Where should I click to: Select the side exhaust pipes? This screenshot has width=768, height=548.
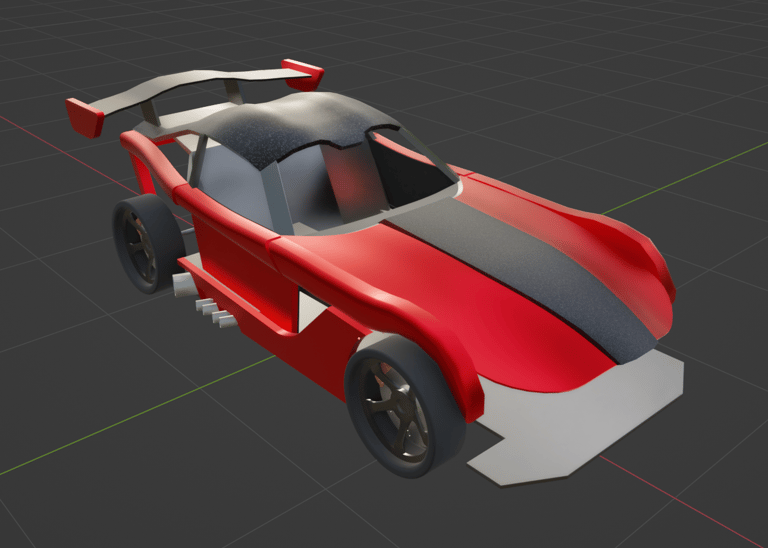click(x=206, y=300)
